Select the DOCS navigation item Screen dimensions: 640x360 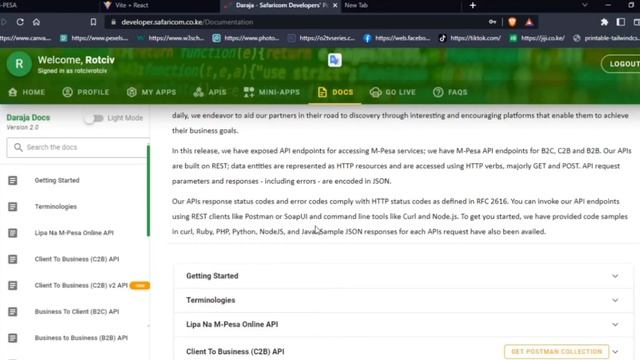point(335,92)
